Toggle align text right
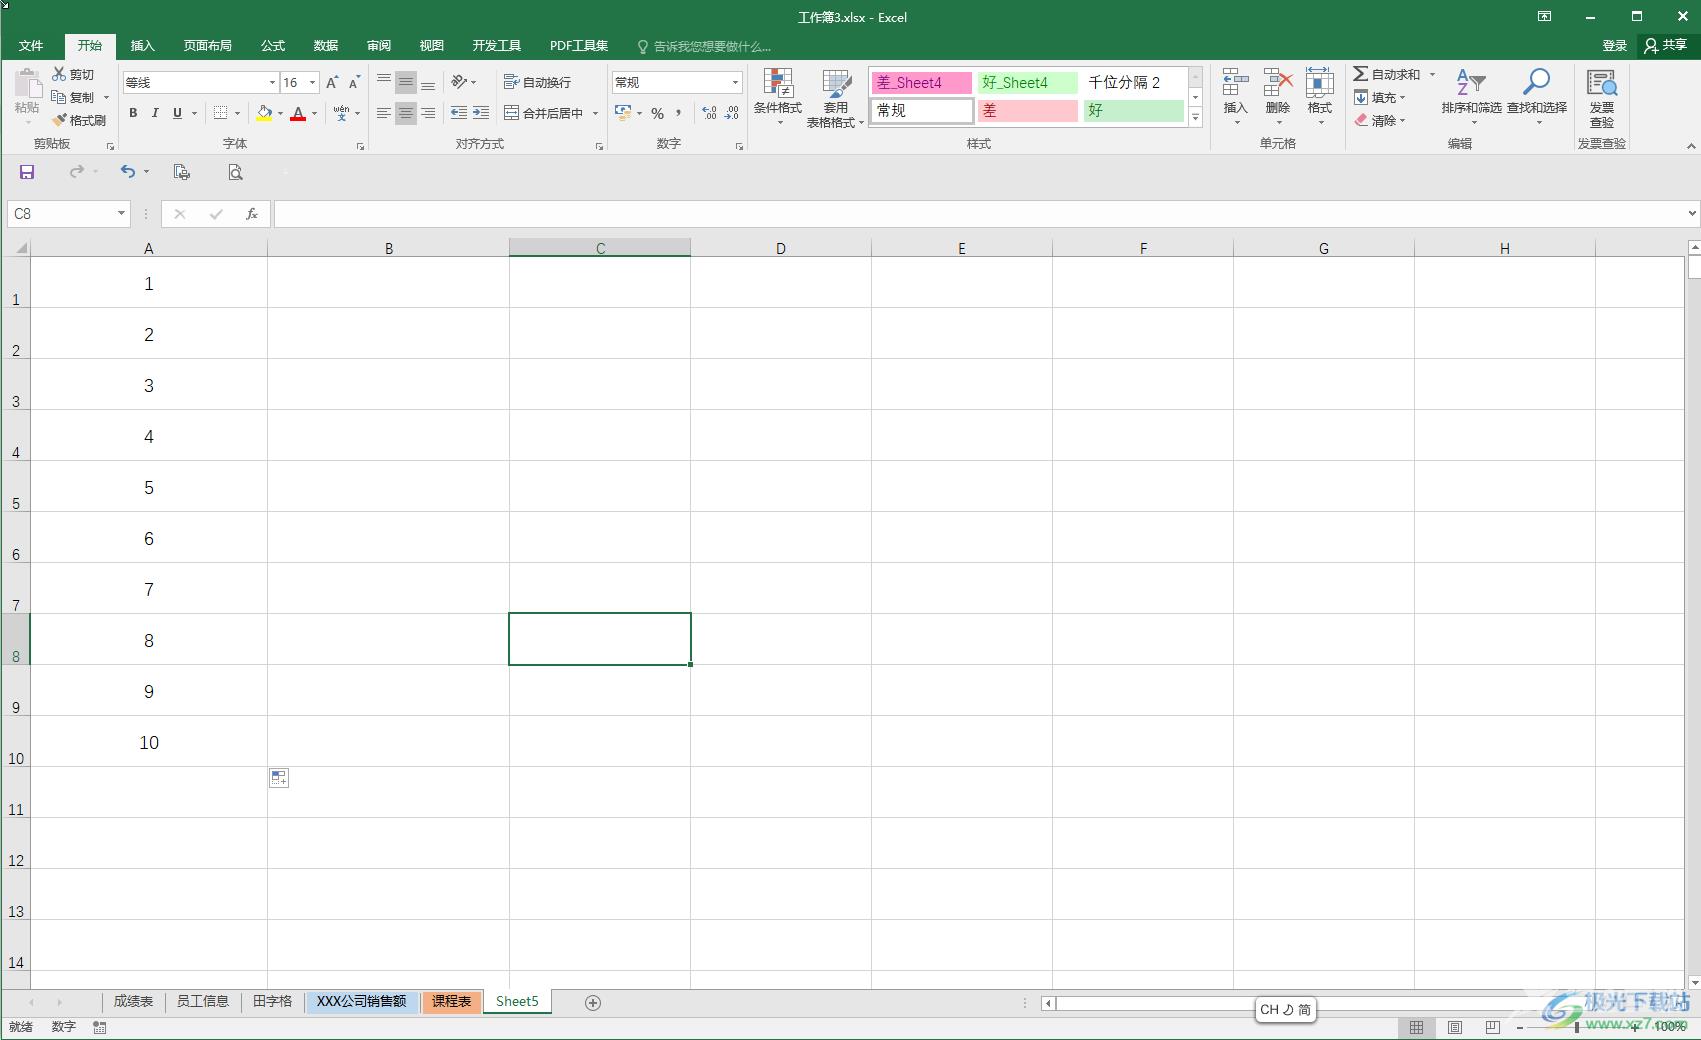 428,113
